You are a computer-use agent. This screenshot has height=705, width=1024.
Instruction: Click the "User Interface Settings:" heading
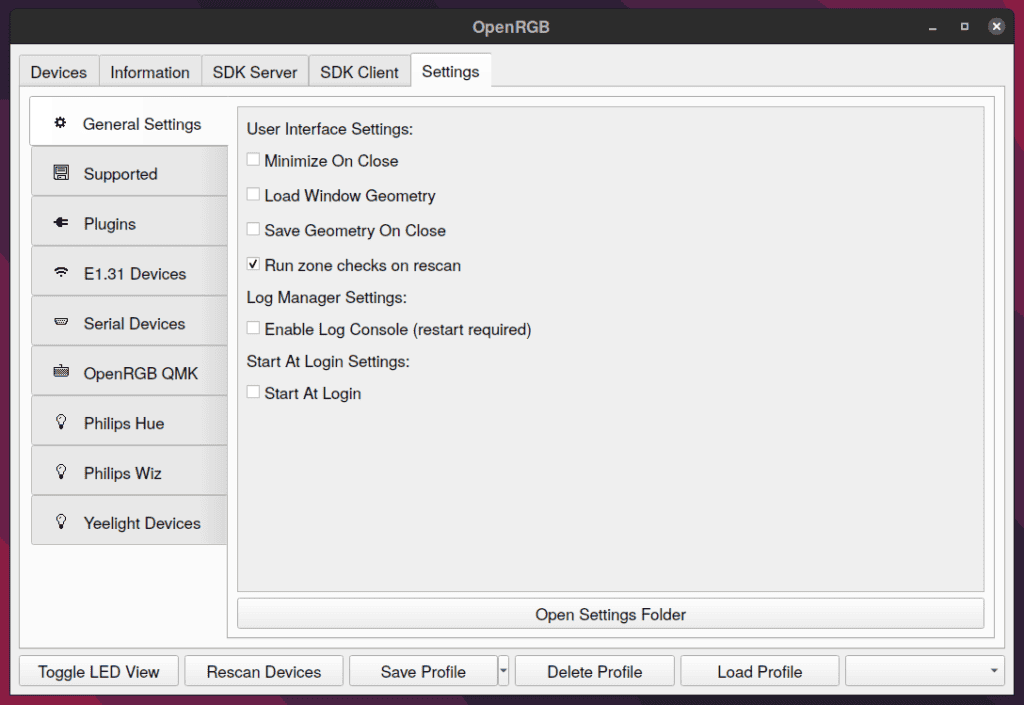pos(330,129)
